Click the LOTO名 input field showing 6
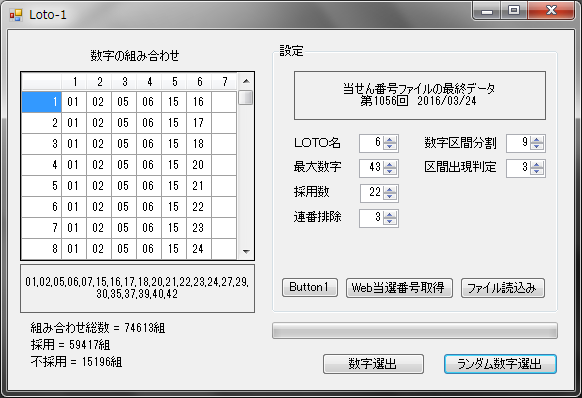 point(372,143)
